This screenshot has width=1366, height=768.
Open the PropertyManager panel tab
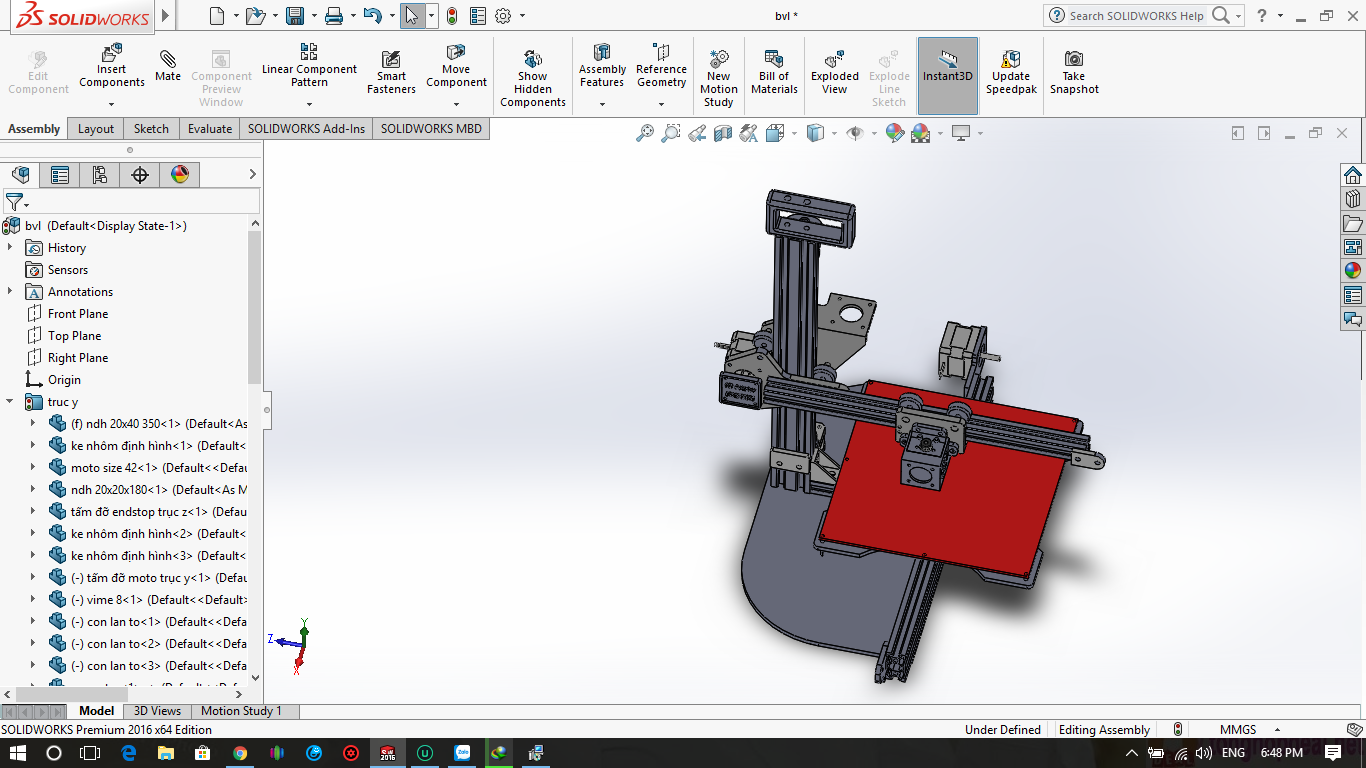(x=60, y=175)
